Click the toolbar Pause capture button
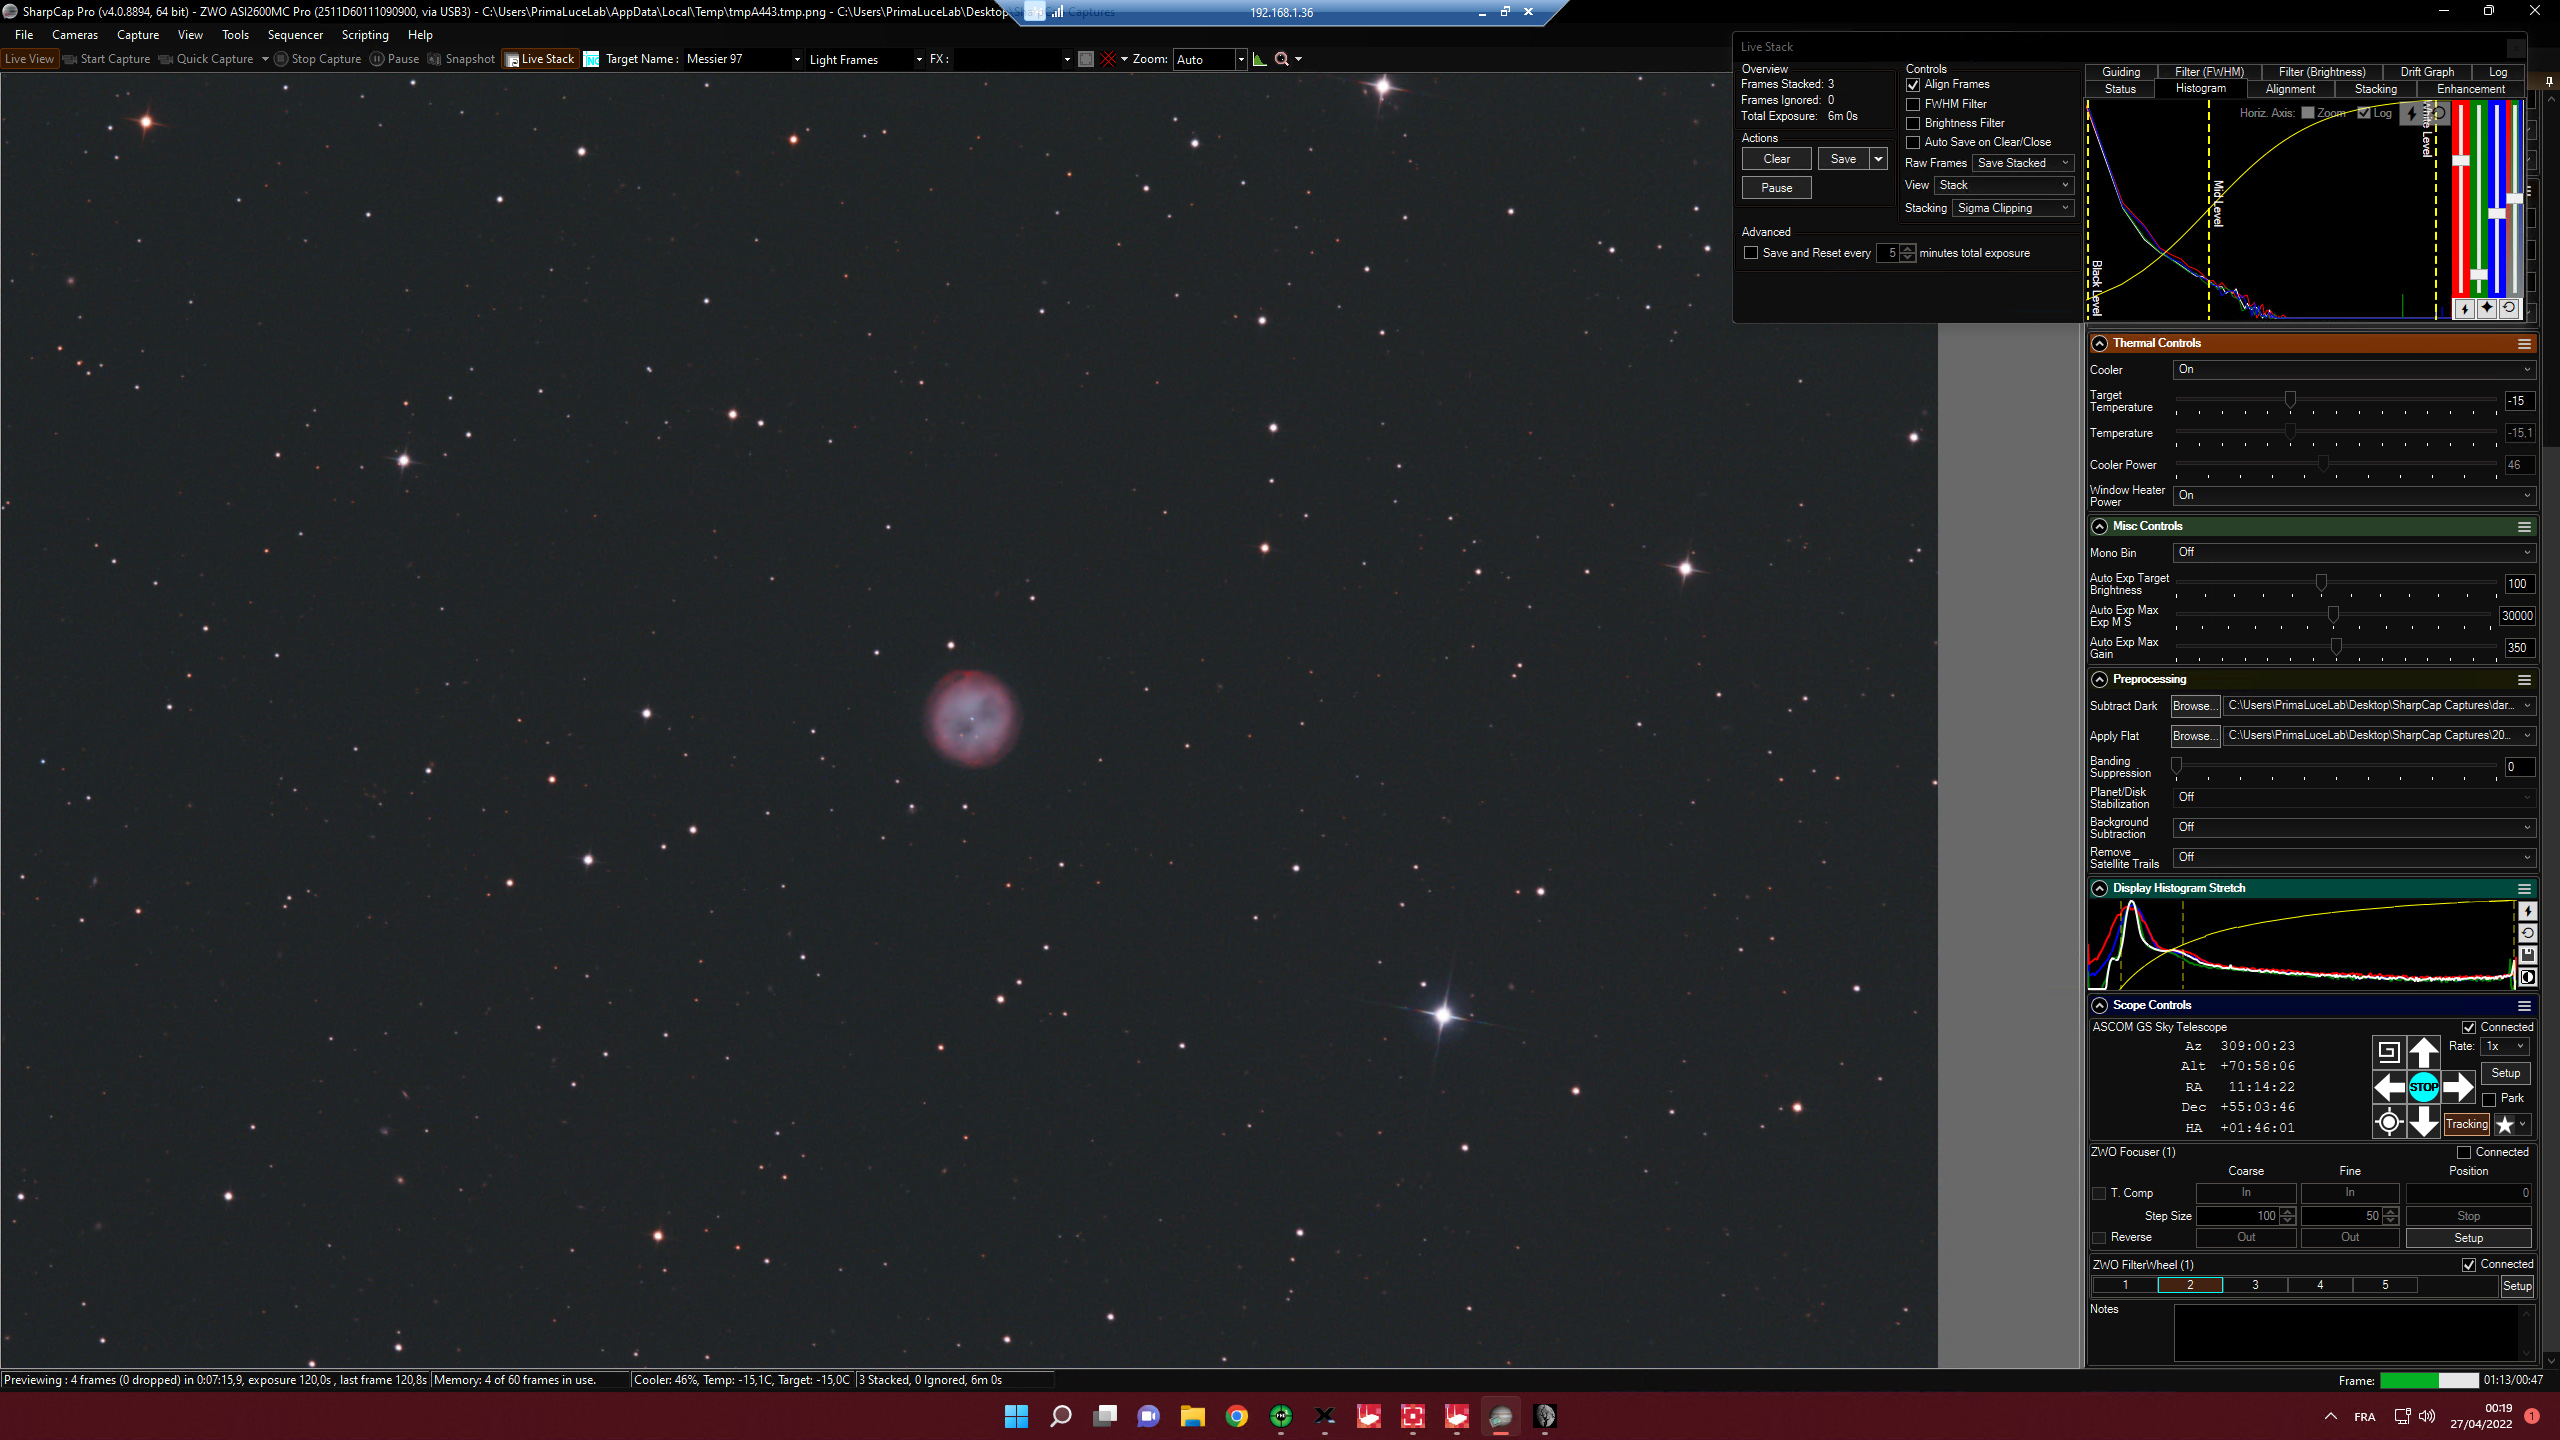2560x1440 pixels. (394, 59)
